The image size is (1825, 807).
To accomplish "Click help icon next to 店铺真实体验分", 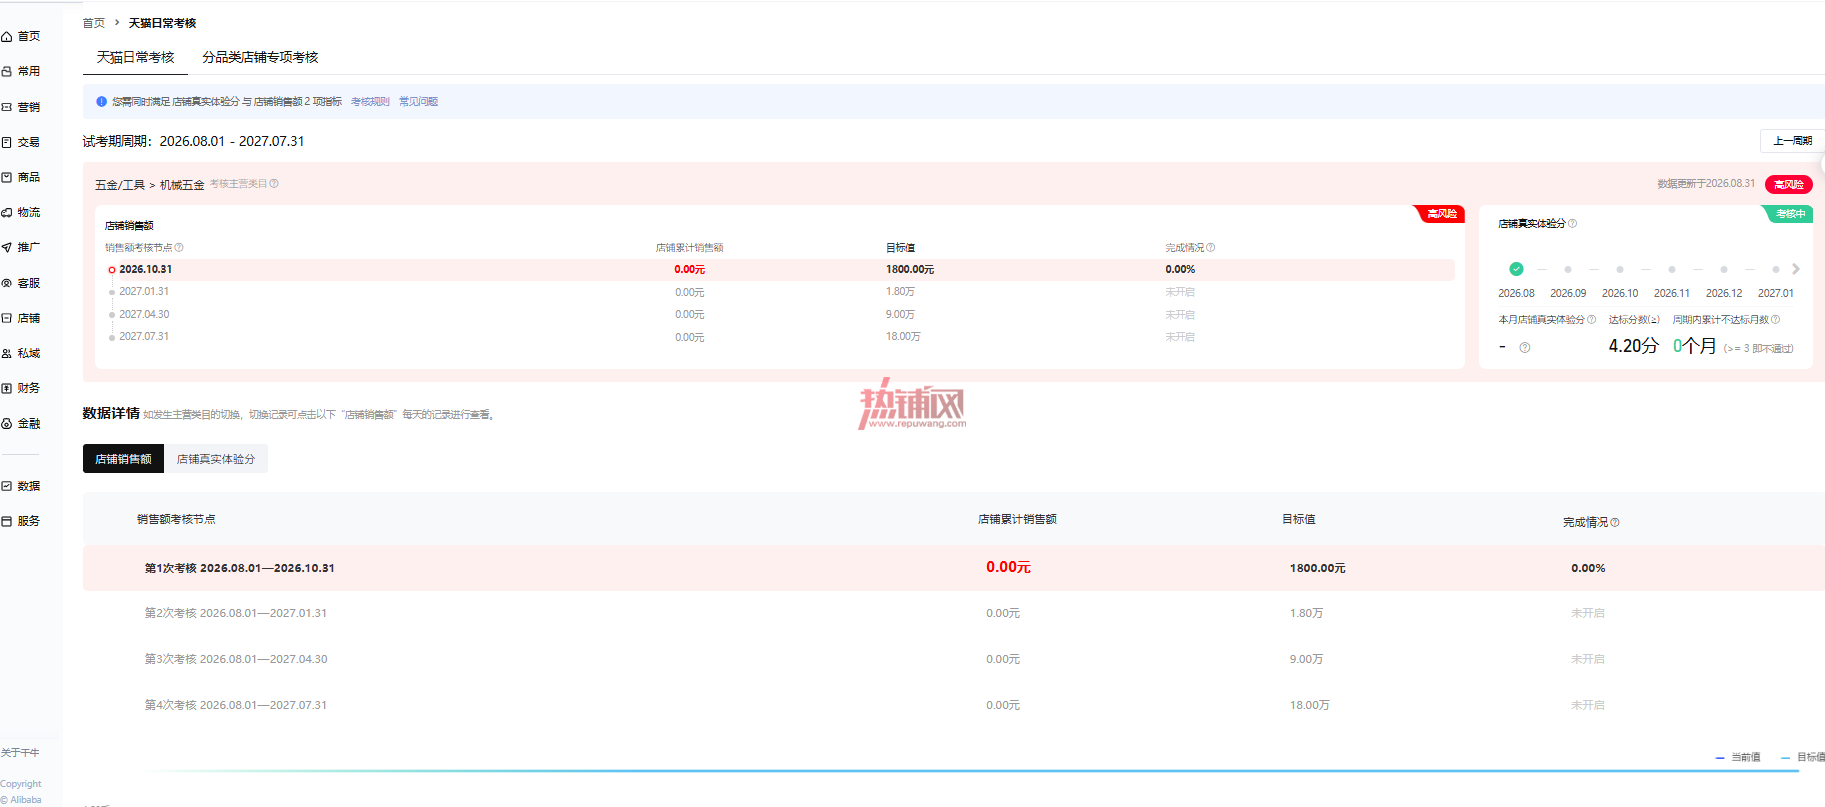I will [1572, 224].
